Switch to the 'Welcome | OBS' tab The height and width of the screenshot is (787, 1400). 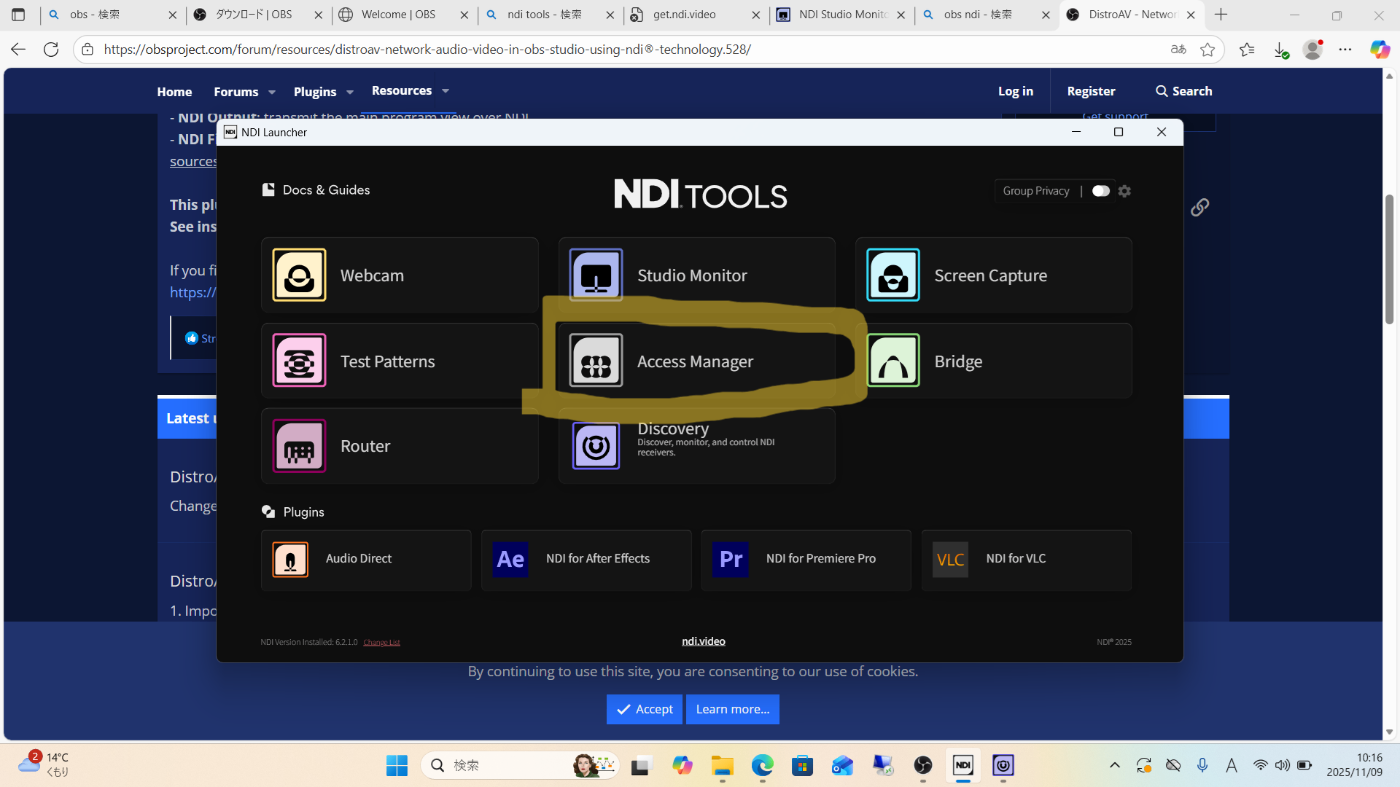405,15
